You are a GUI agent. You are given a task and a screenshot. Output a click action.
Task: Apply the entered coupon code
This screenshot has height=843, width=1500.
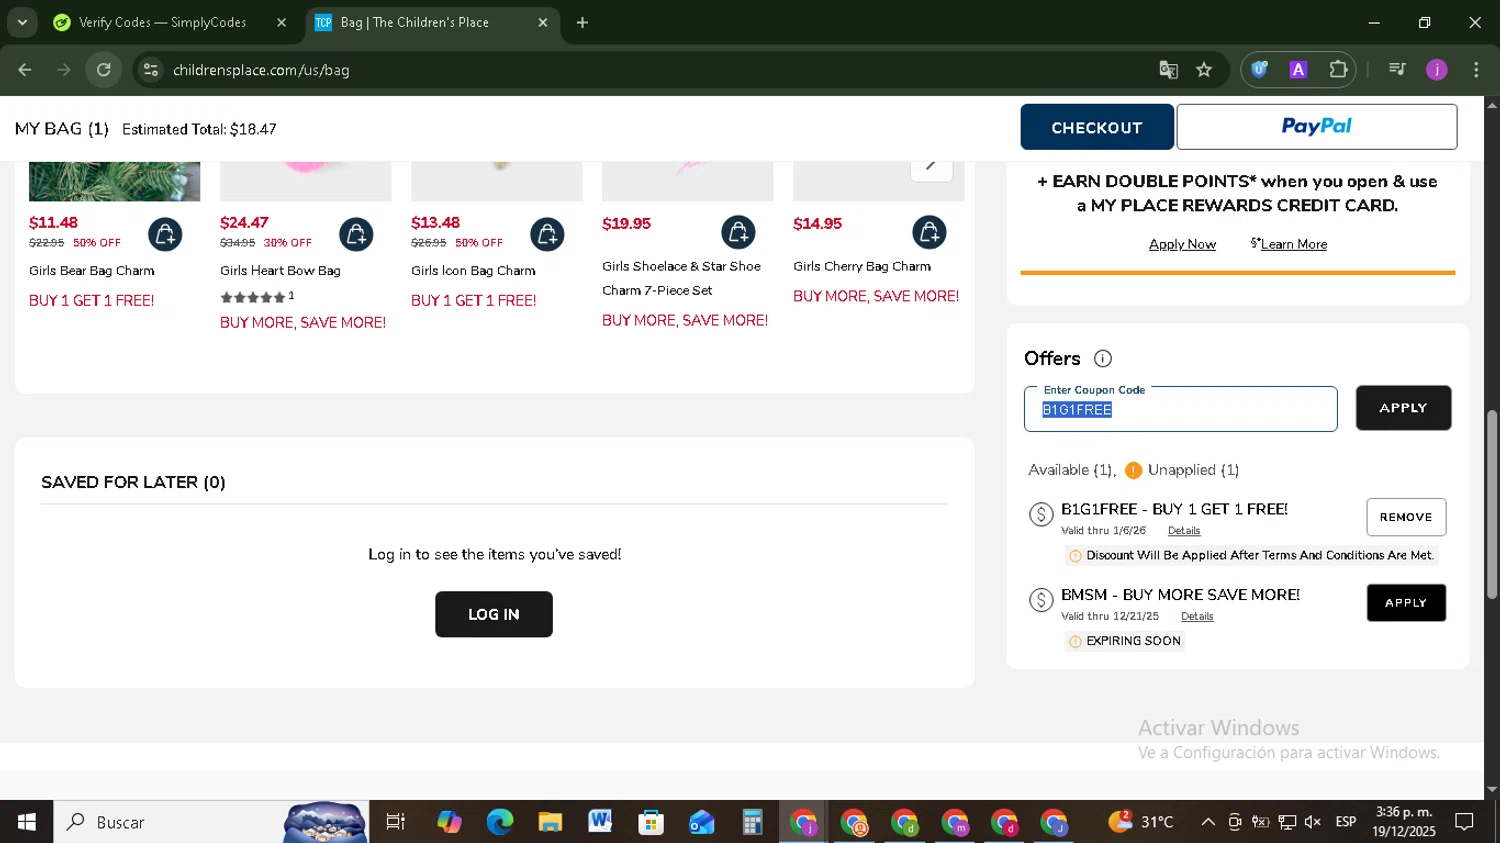[x=1403, y=408]
